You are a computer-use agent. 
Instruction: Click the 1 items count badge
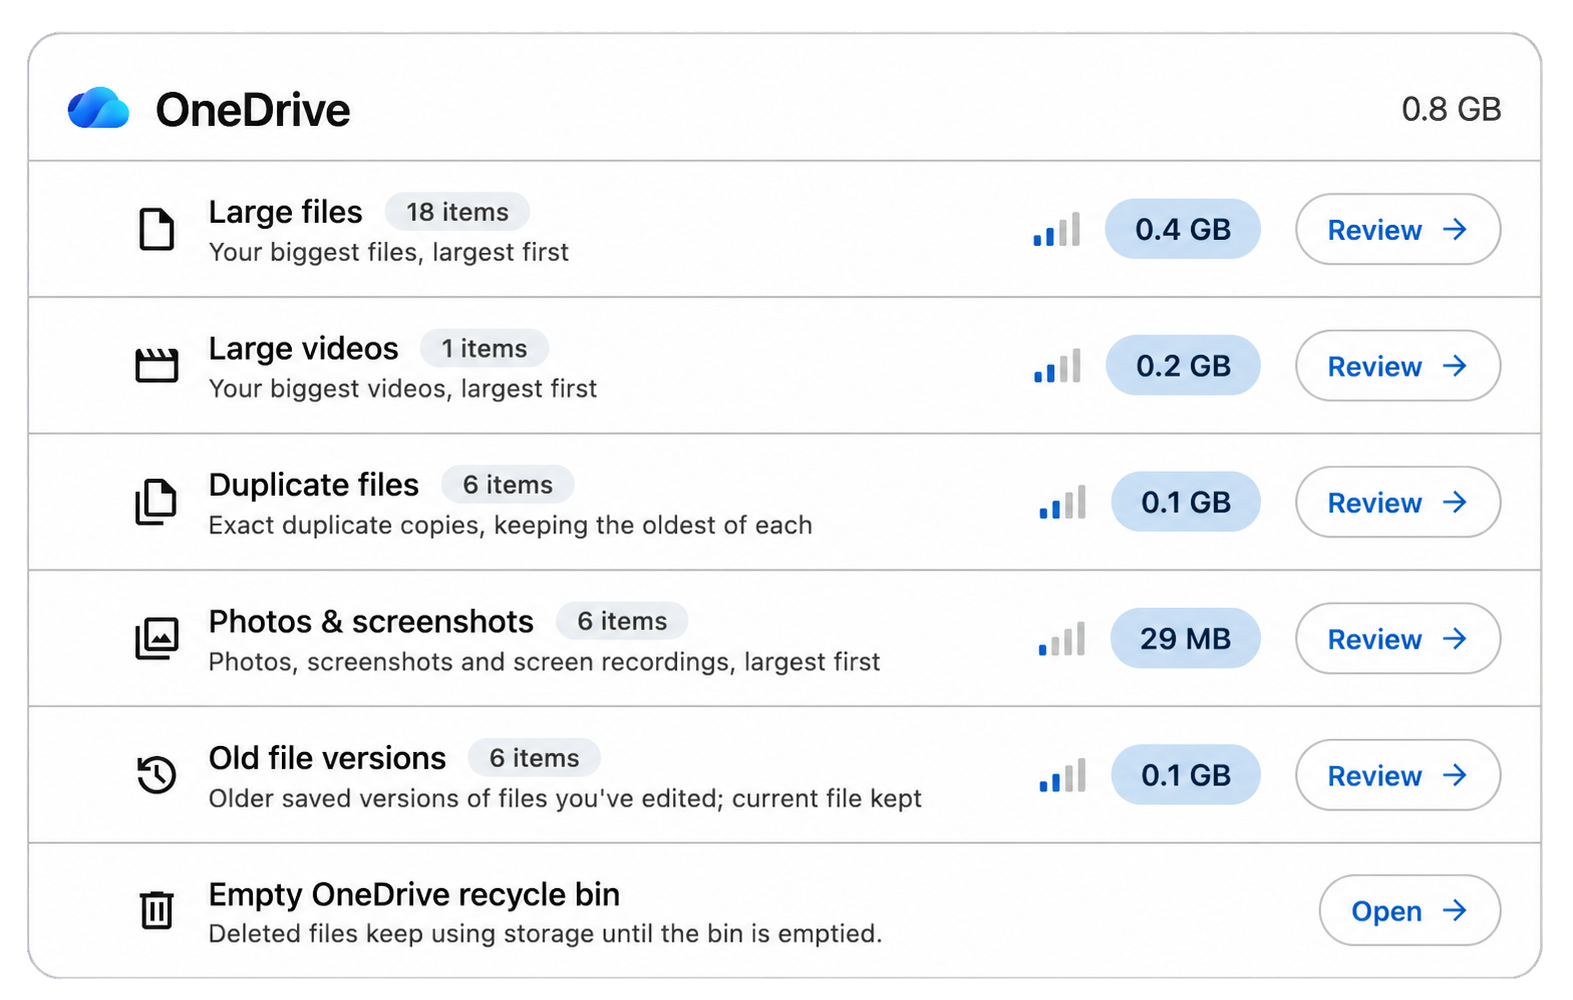[484, 348]
